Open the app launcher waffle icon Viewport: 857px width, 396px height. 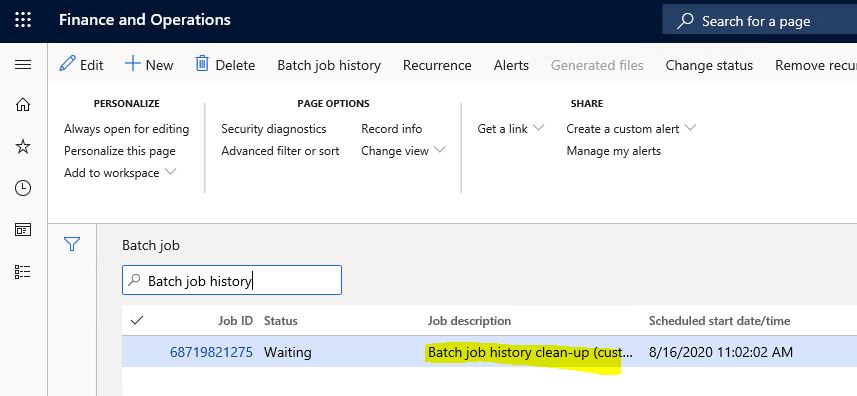click(23, 20)
